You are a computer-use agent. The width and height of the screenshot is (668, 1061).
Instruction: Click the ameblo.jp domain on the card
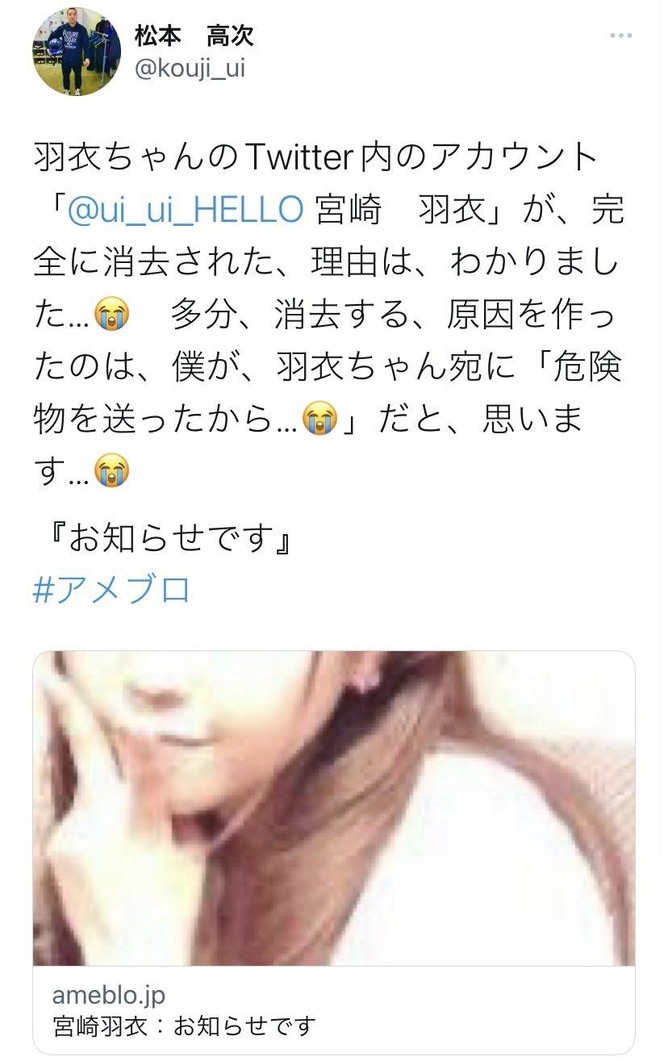108,995
